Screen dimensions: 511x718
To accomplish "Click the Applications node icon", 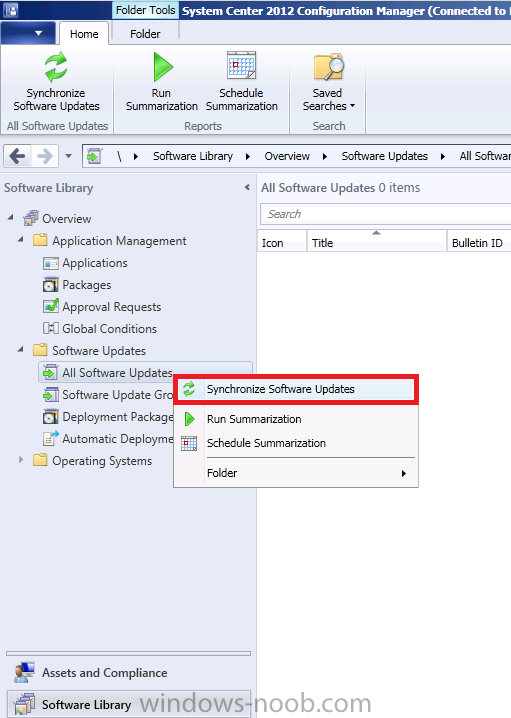I will tap(51, 263).
